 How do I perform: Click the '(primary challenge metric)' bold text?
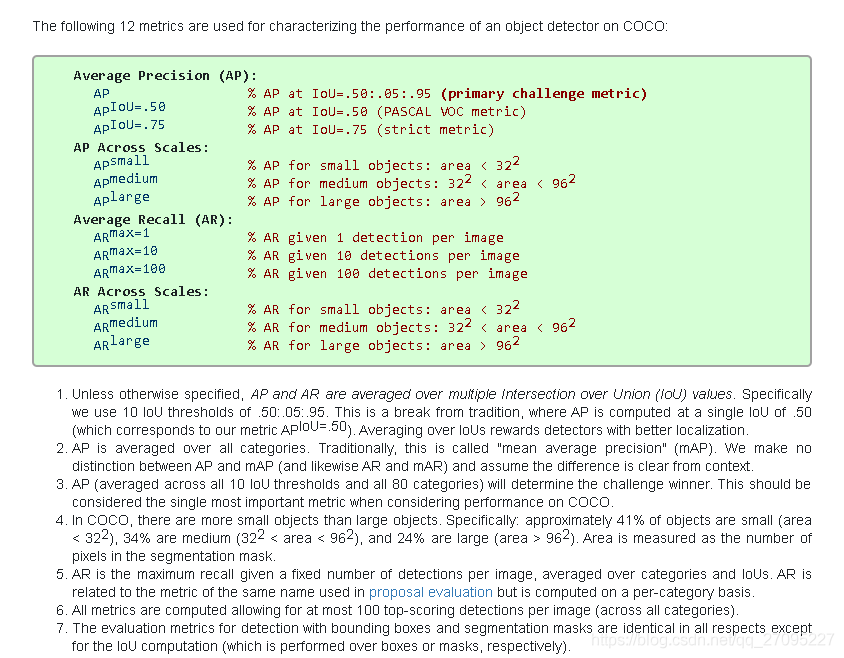(544, 94)
